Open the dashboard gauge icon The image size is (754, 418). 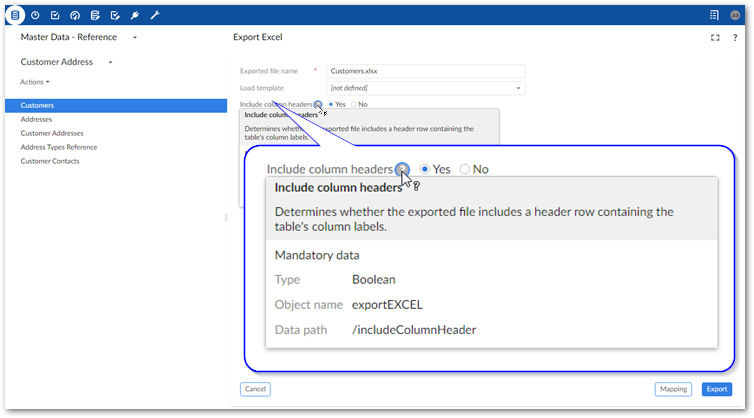[x=75, y=15]
